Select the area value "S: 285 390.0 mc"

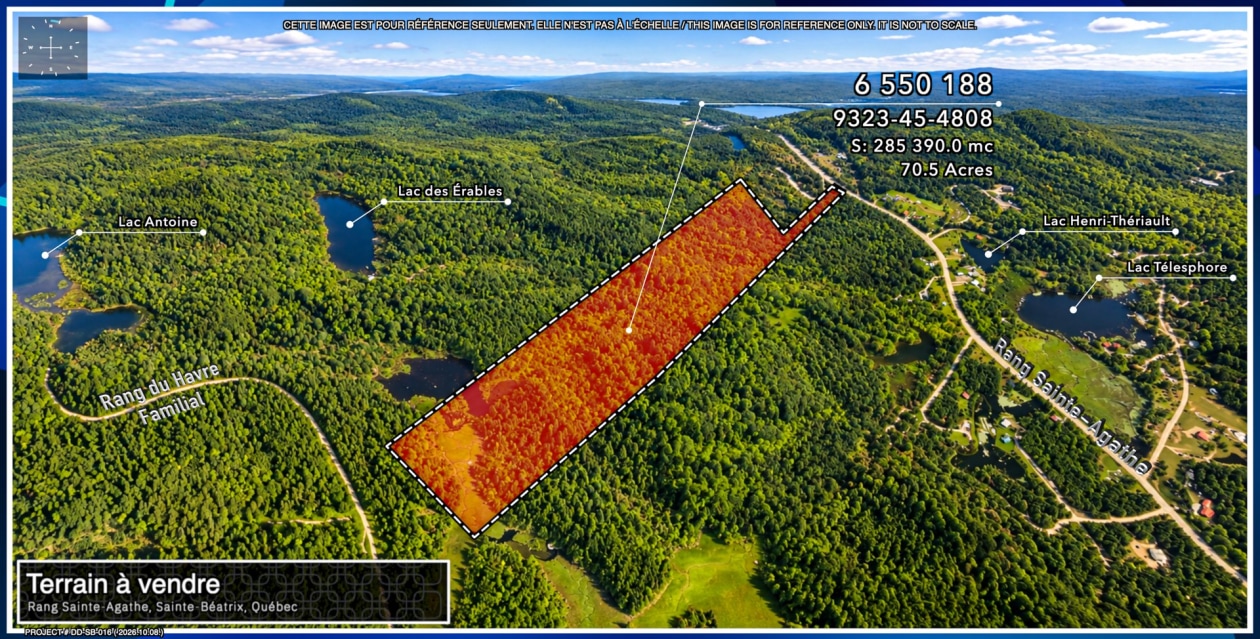922,145
